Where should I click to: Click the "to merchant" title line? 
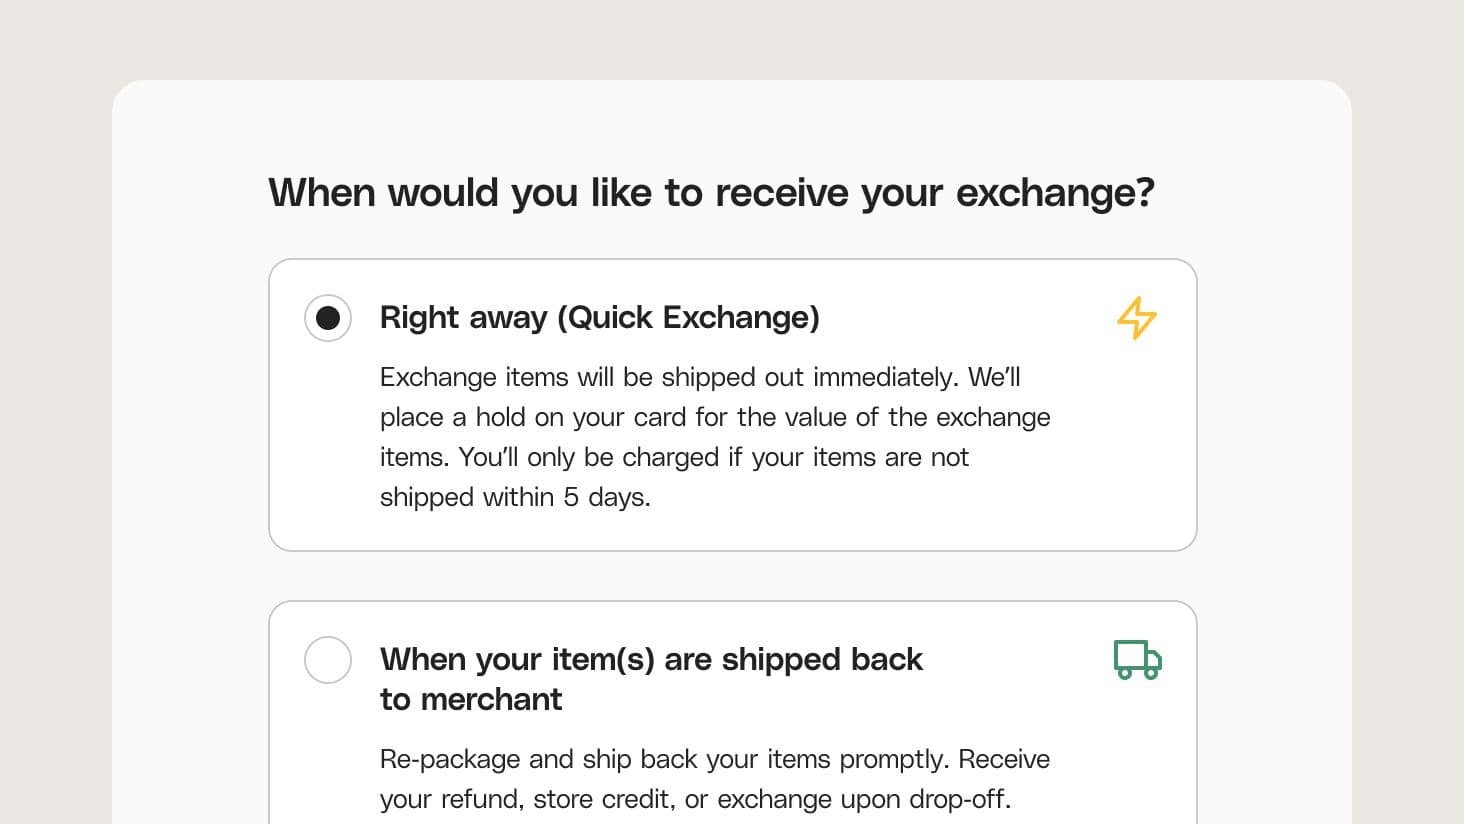(471, 700)
